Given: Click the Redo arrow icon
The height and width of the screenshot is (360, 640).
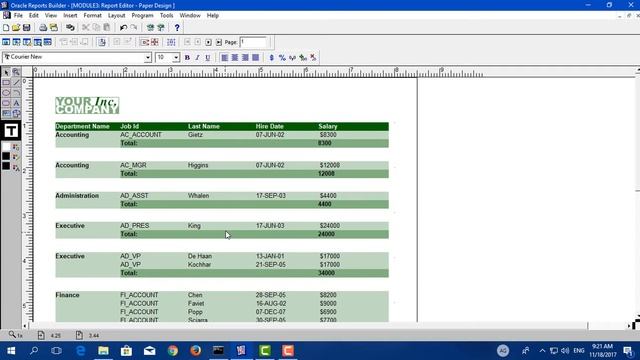Looking at the screenshot, I should pyautogui.click(x=134, y=28).
